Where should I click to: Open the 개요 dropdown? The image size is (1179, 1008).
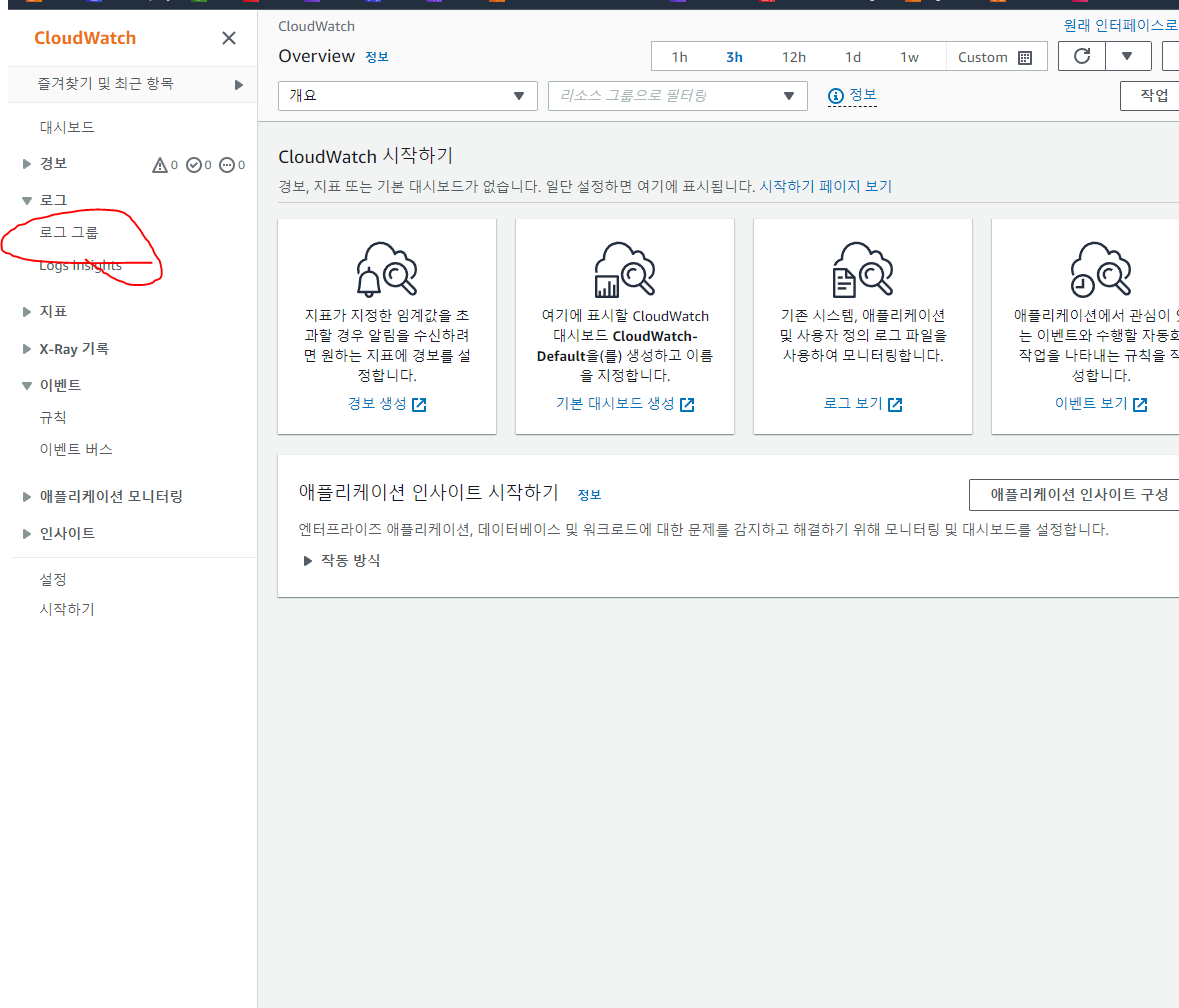(x=408, y=95)
